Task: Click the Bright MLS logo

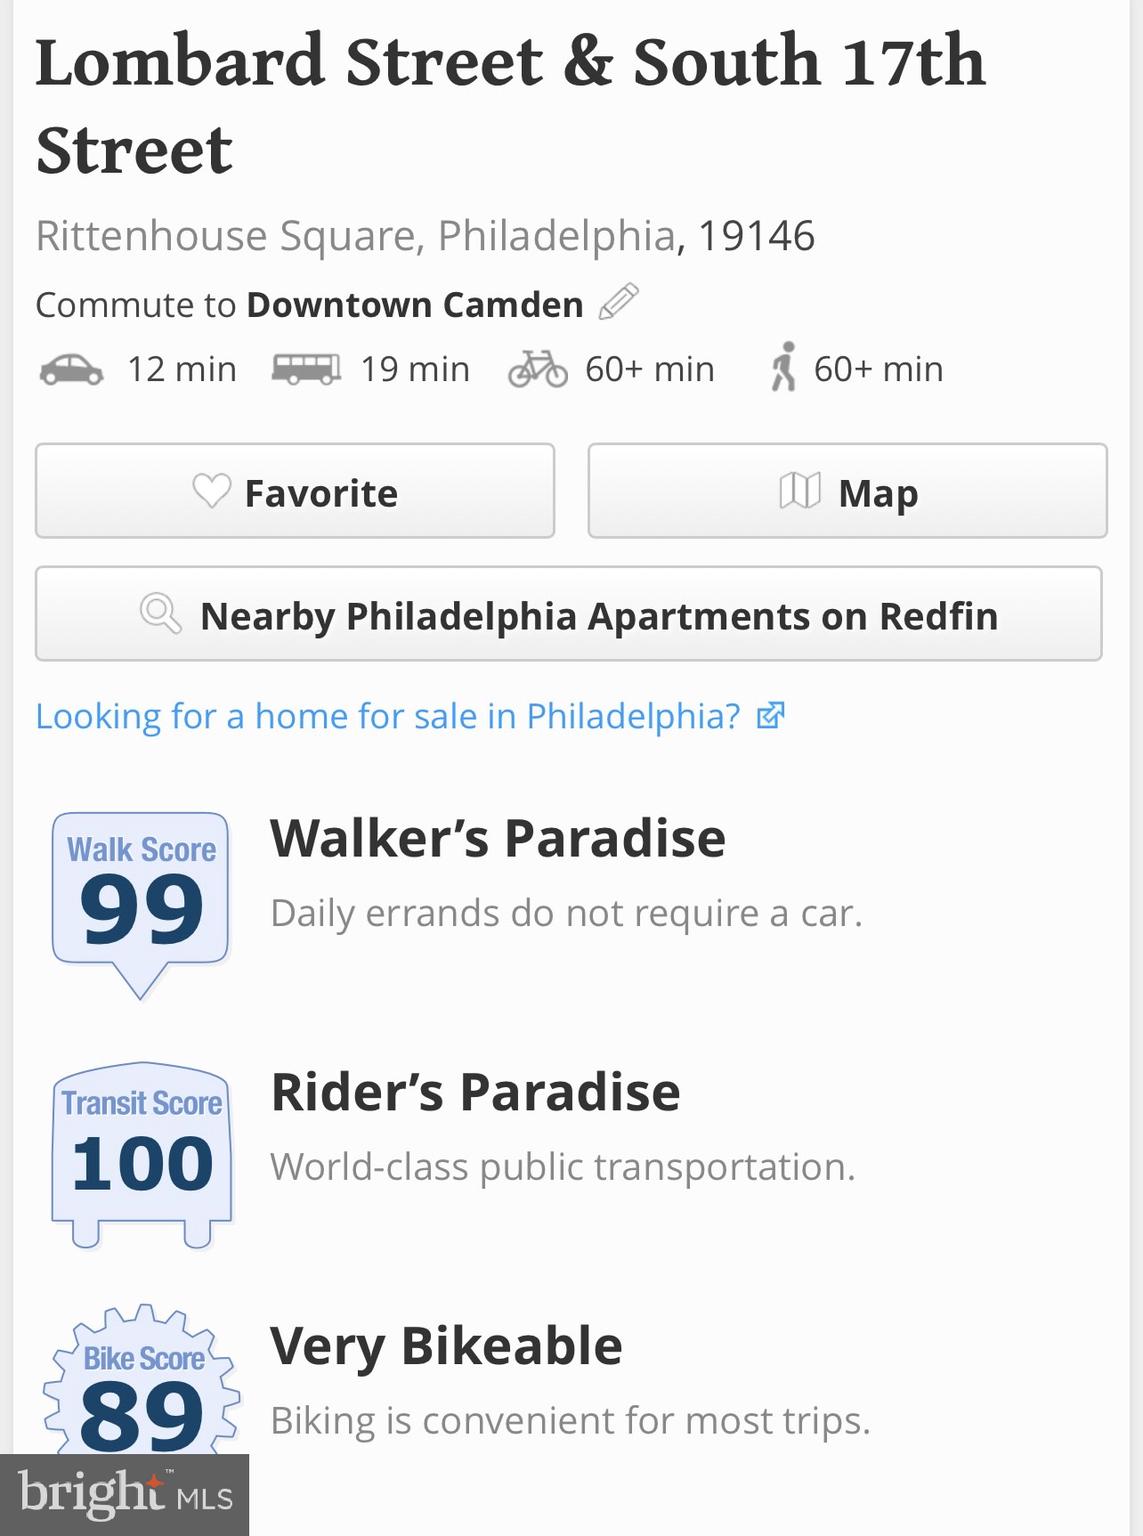Action: tap(124, 1495)
